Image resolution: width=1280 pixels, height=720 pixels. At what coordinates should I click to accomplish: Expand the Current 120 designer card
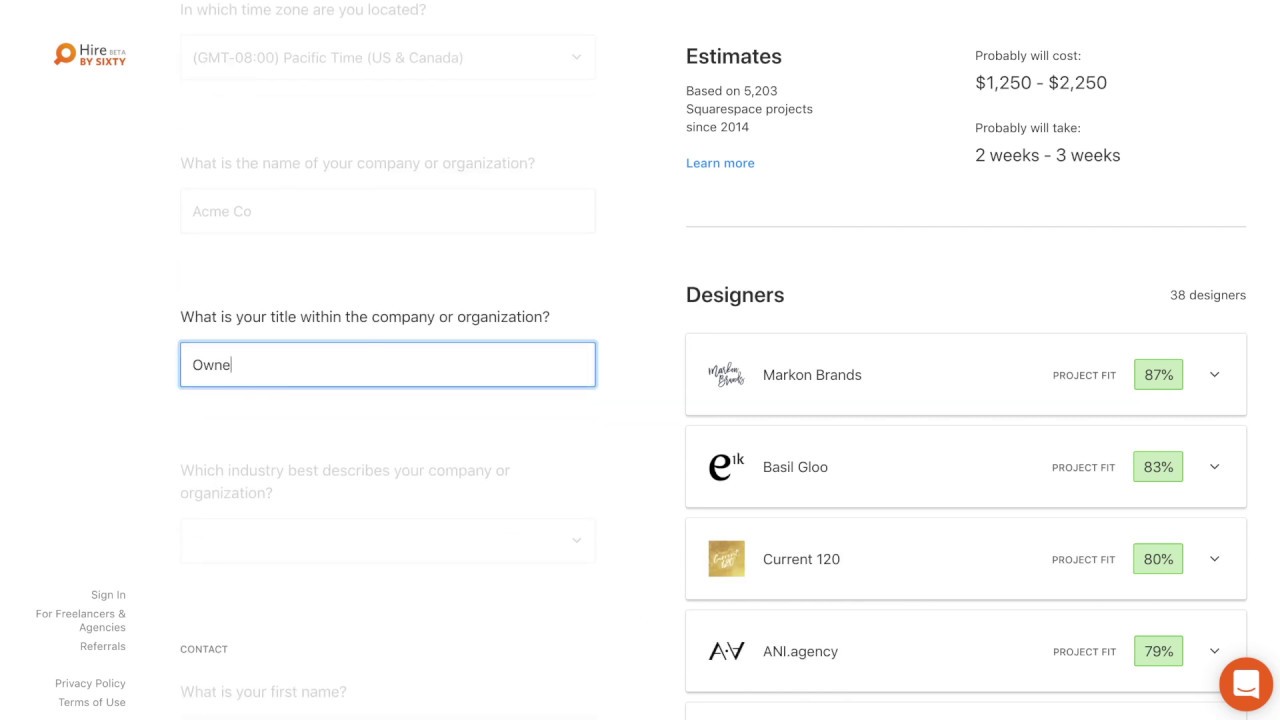coord(1214,559)
